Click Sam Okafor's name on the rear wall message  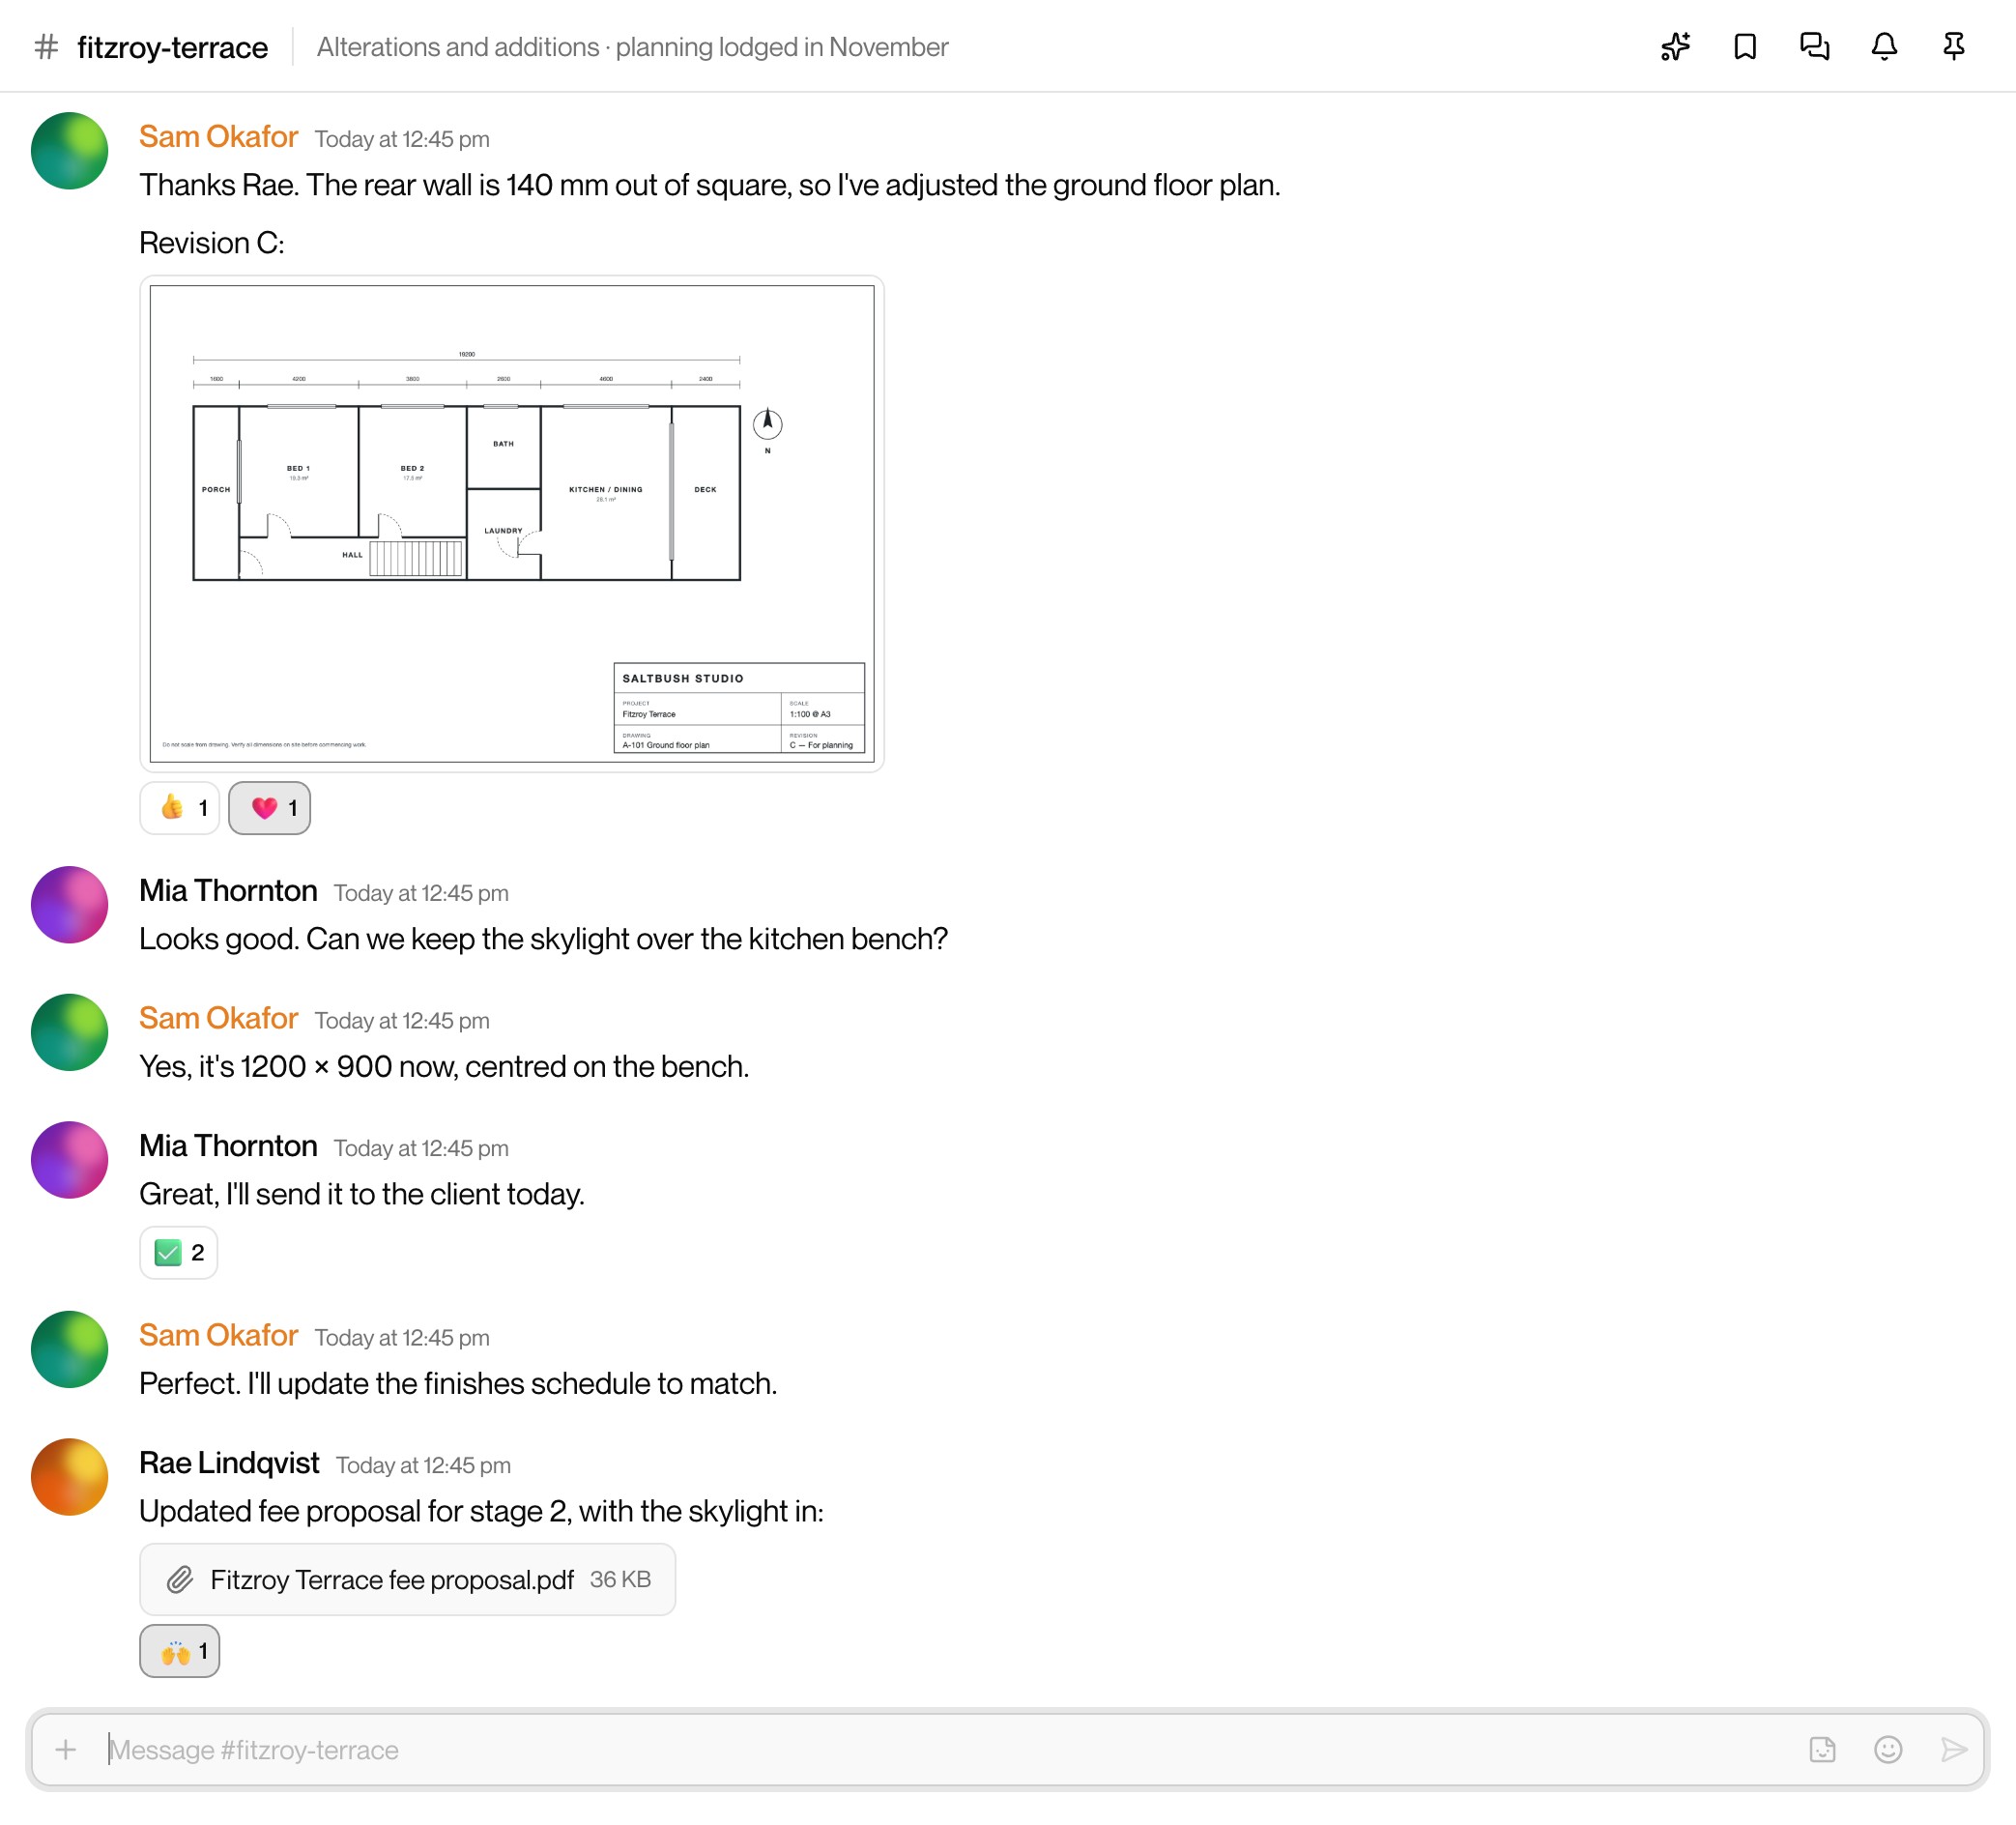coord(218,137)
